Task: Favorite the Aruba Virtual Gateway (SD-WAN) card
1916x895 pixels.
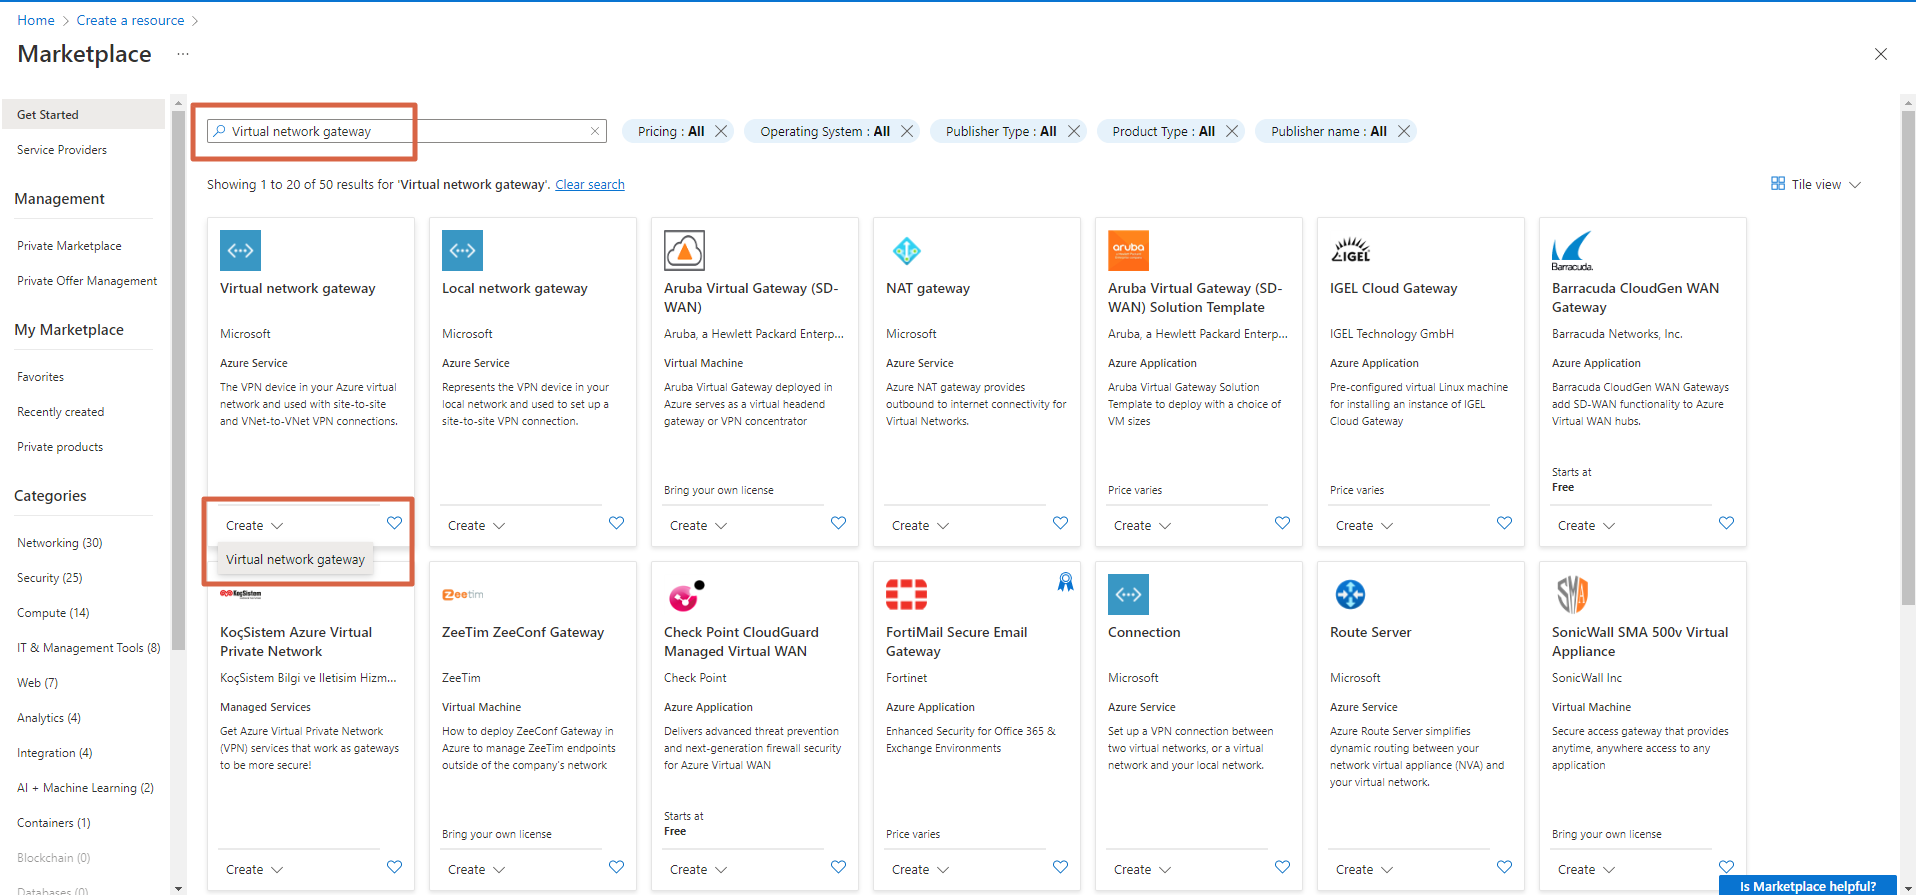Action: coord(838,523)
